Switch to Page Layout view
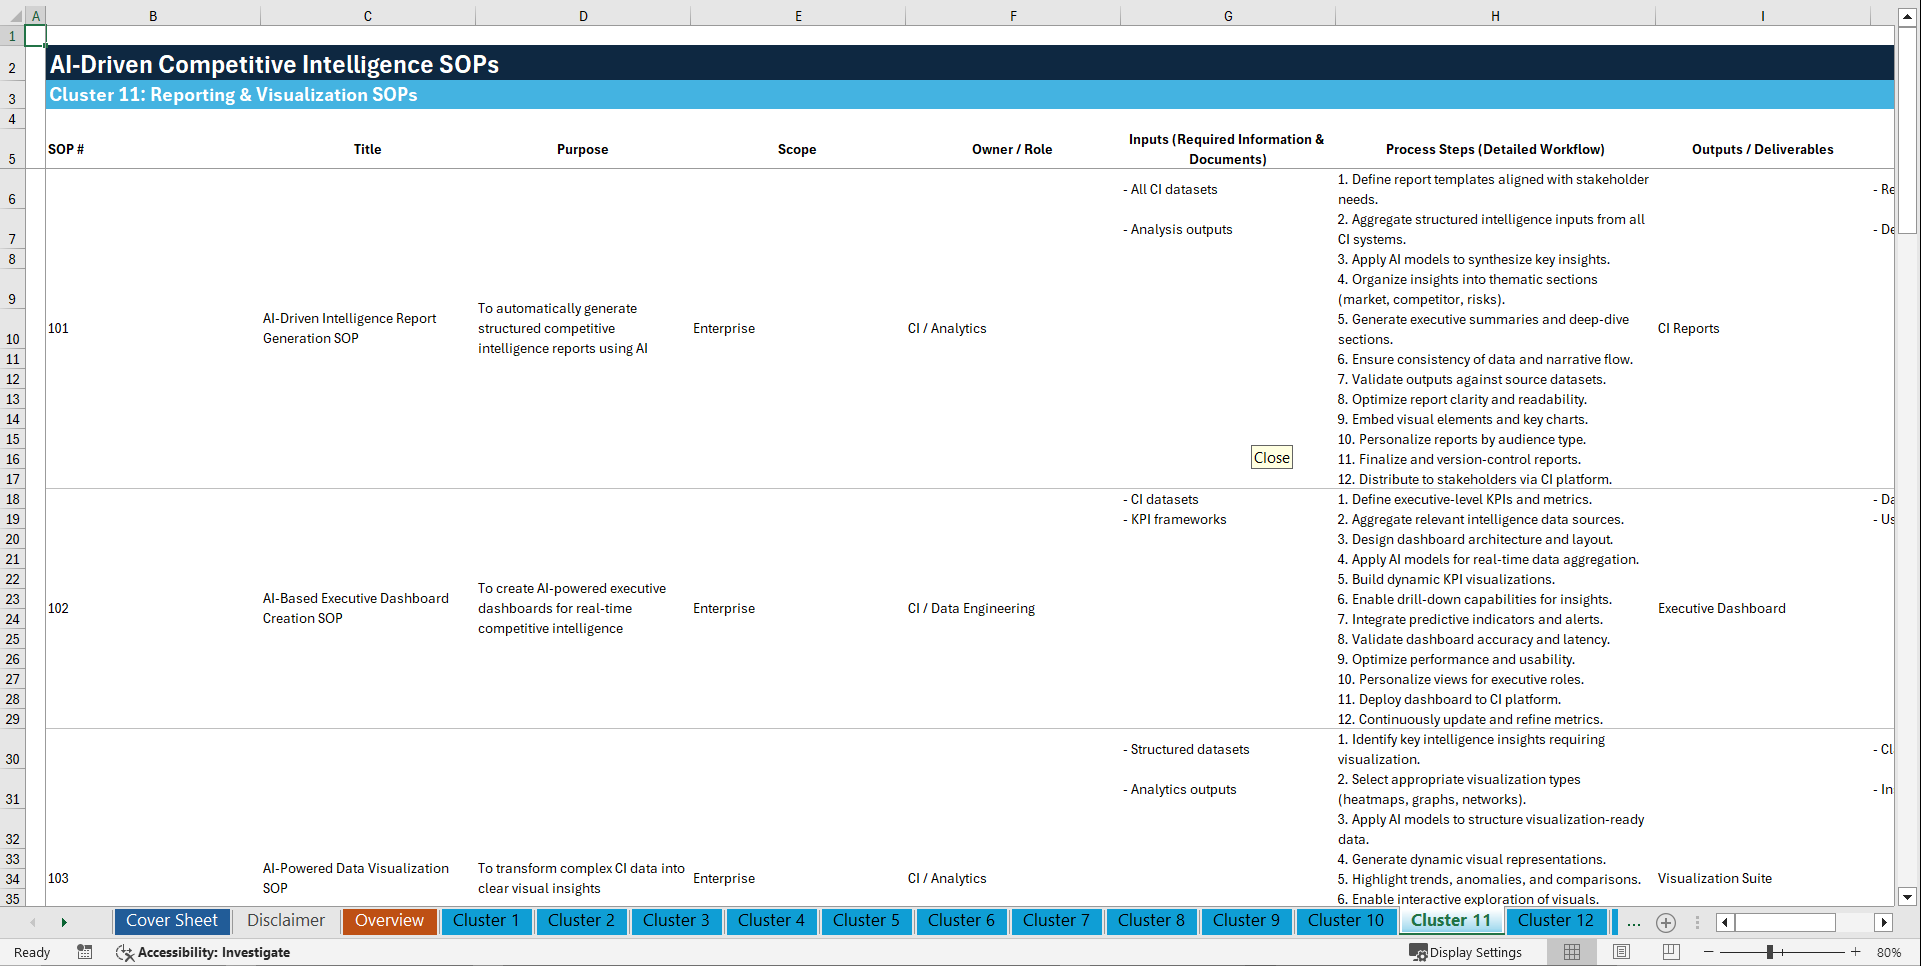This screenshot has height=966, width=1921. click(1621, 952)
